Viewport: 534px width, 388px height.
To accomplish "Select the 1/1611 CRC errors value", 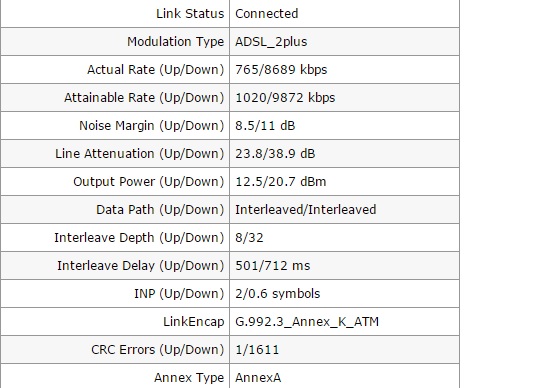I will (257, 350).
